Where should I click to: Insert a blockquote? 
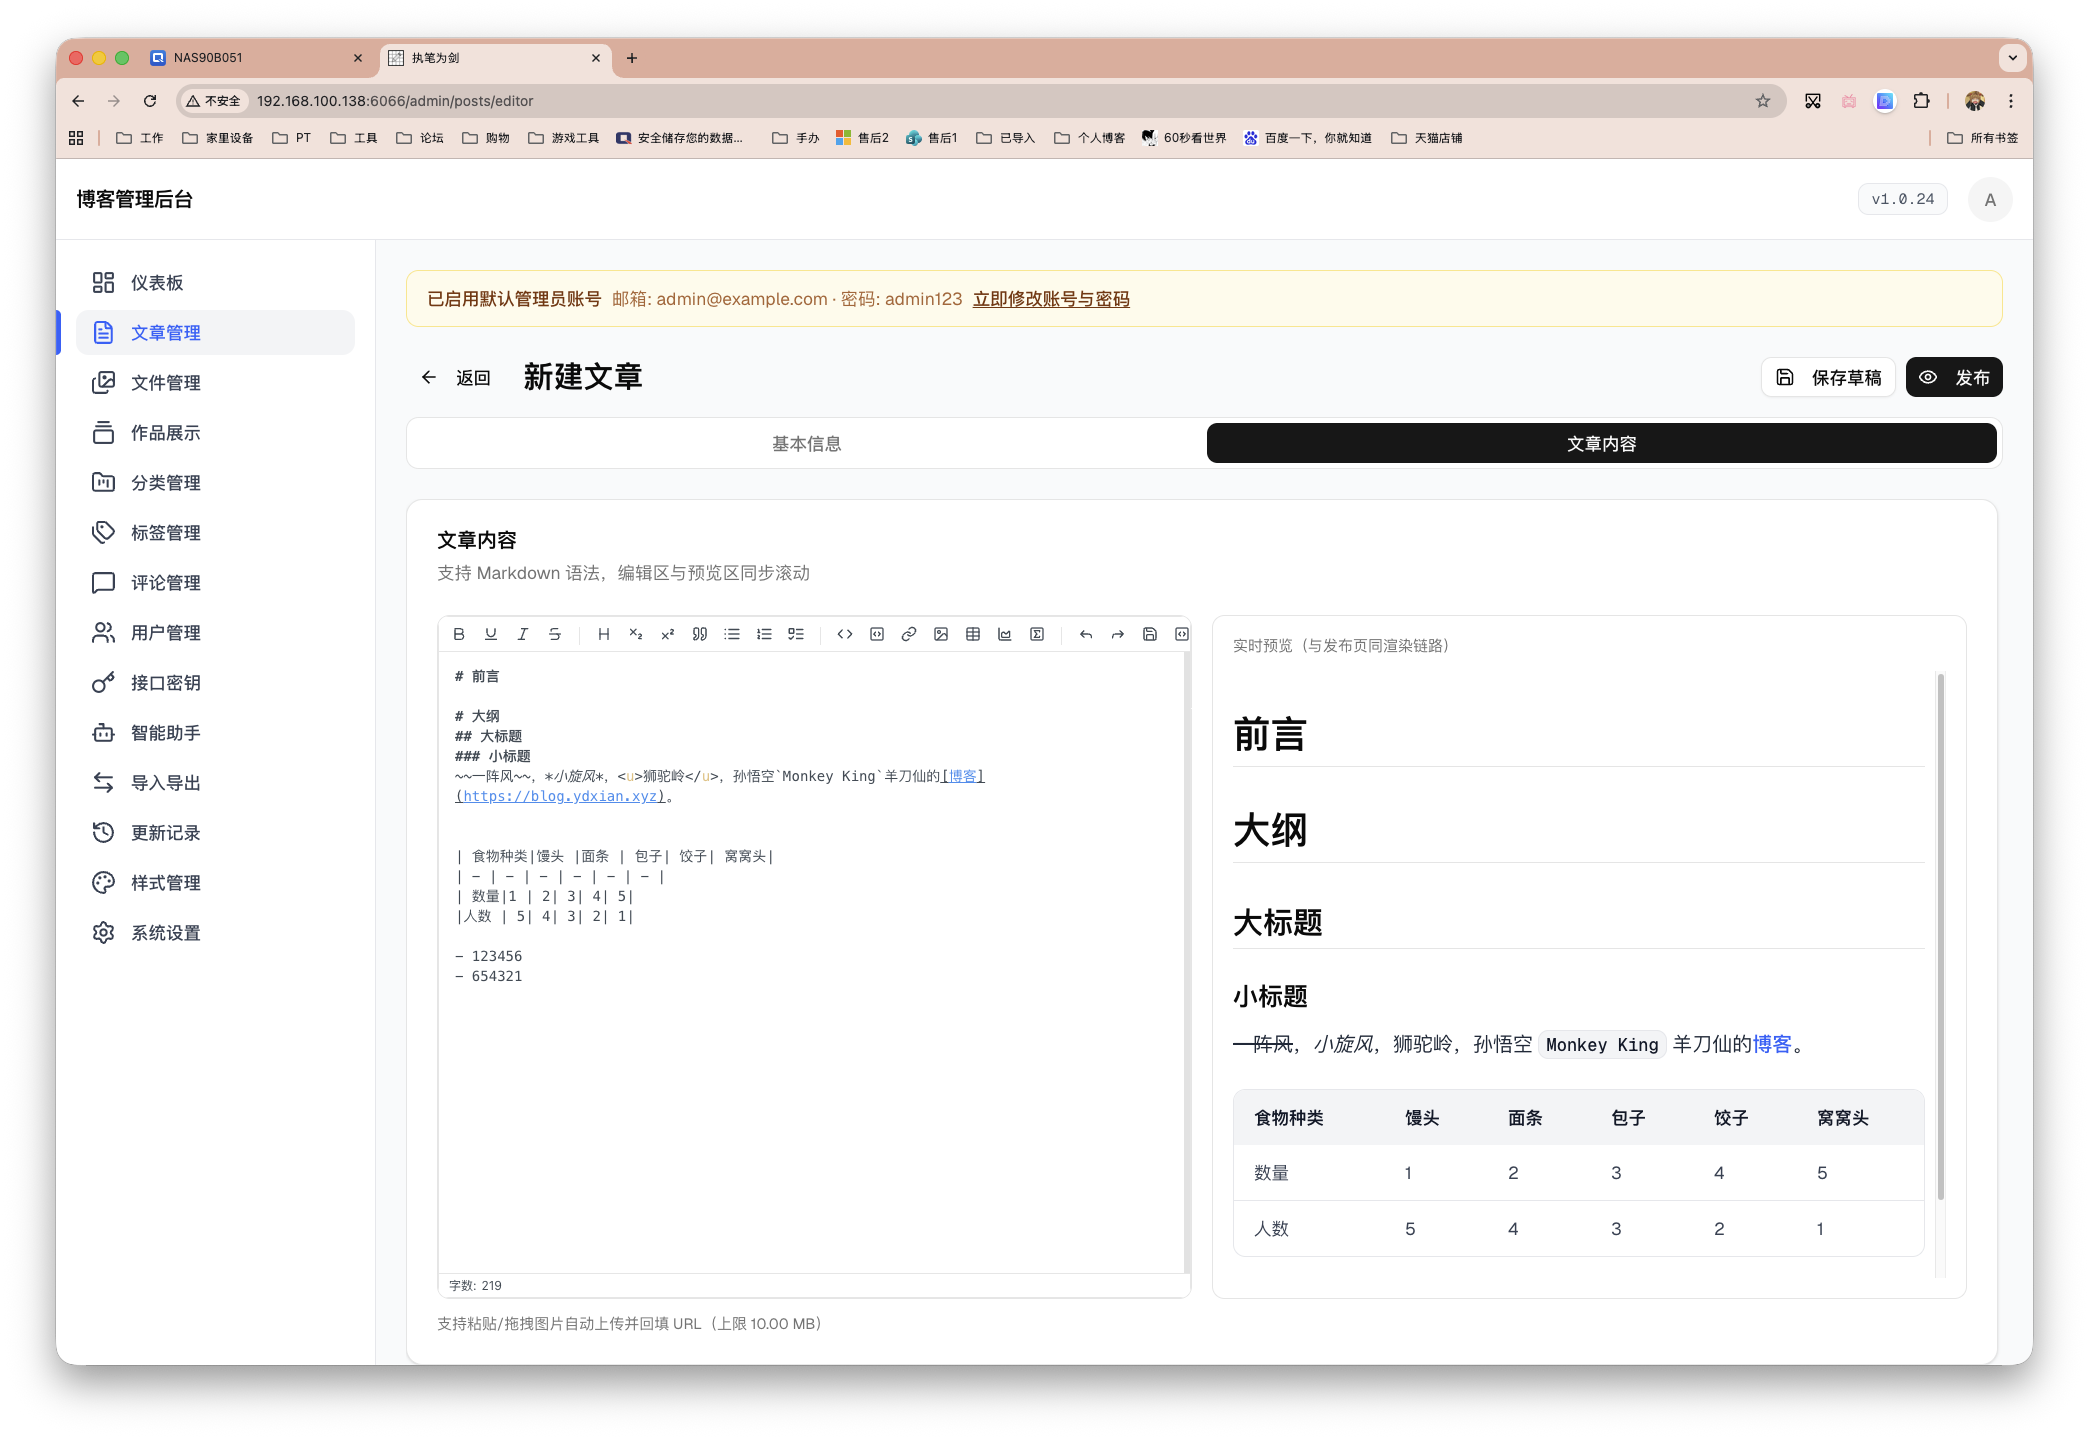point(699,634)
